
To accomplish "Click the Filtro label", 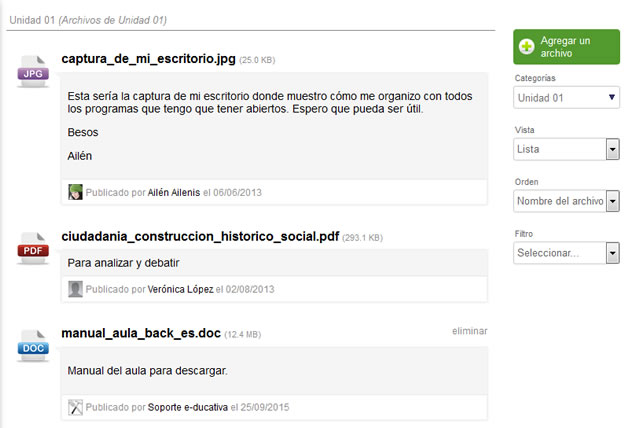I will click(x=524, y=234).
